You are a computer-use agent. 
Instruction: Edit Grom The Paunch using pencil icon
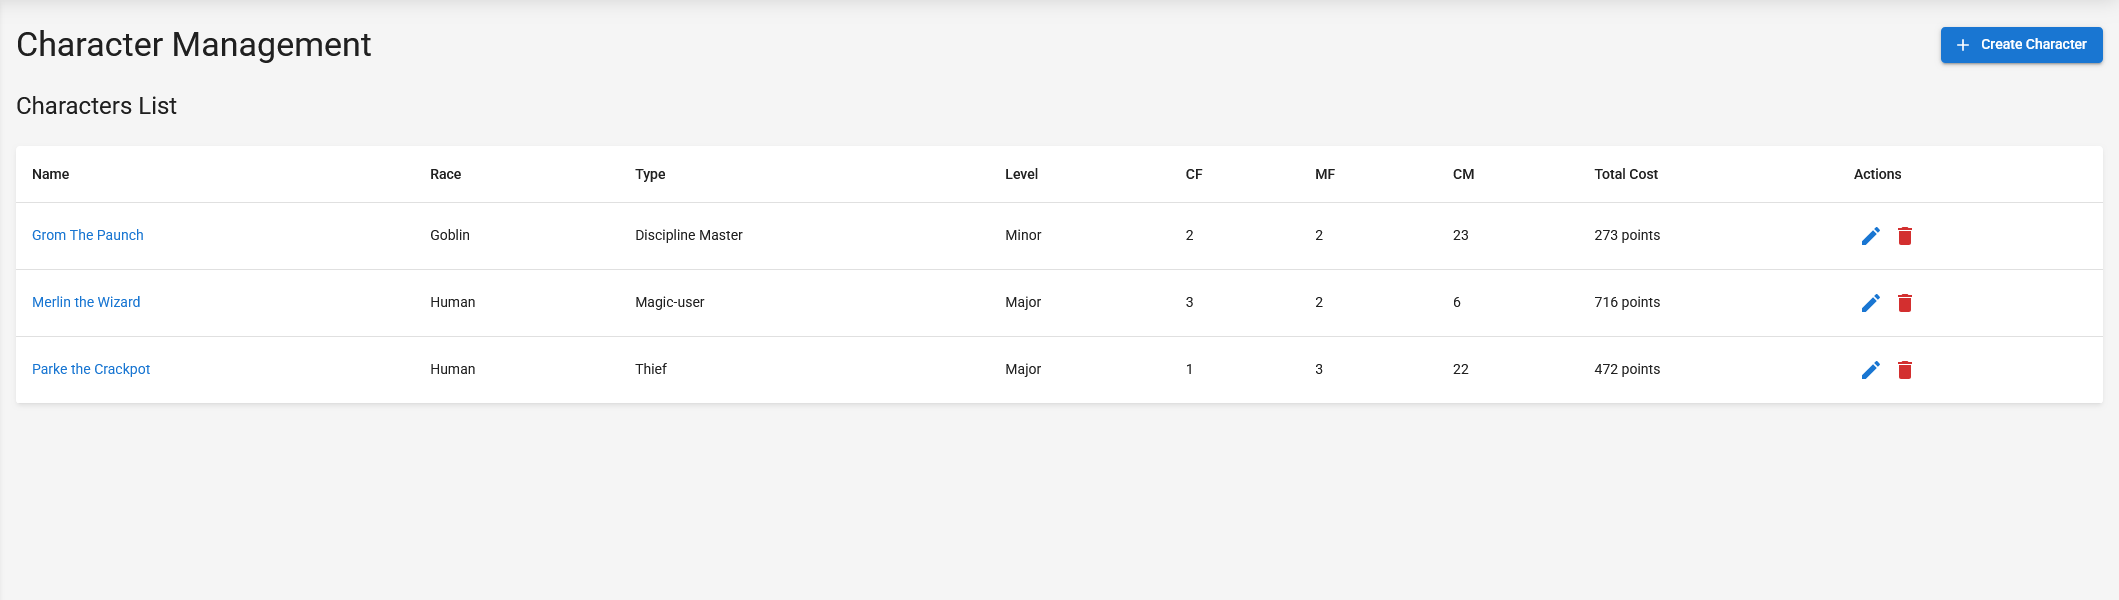point(1870,236)
